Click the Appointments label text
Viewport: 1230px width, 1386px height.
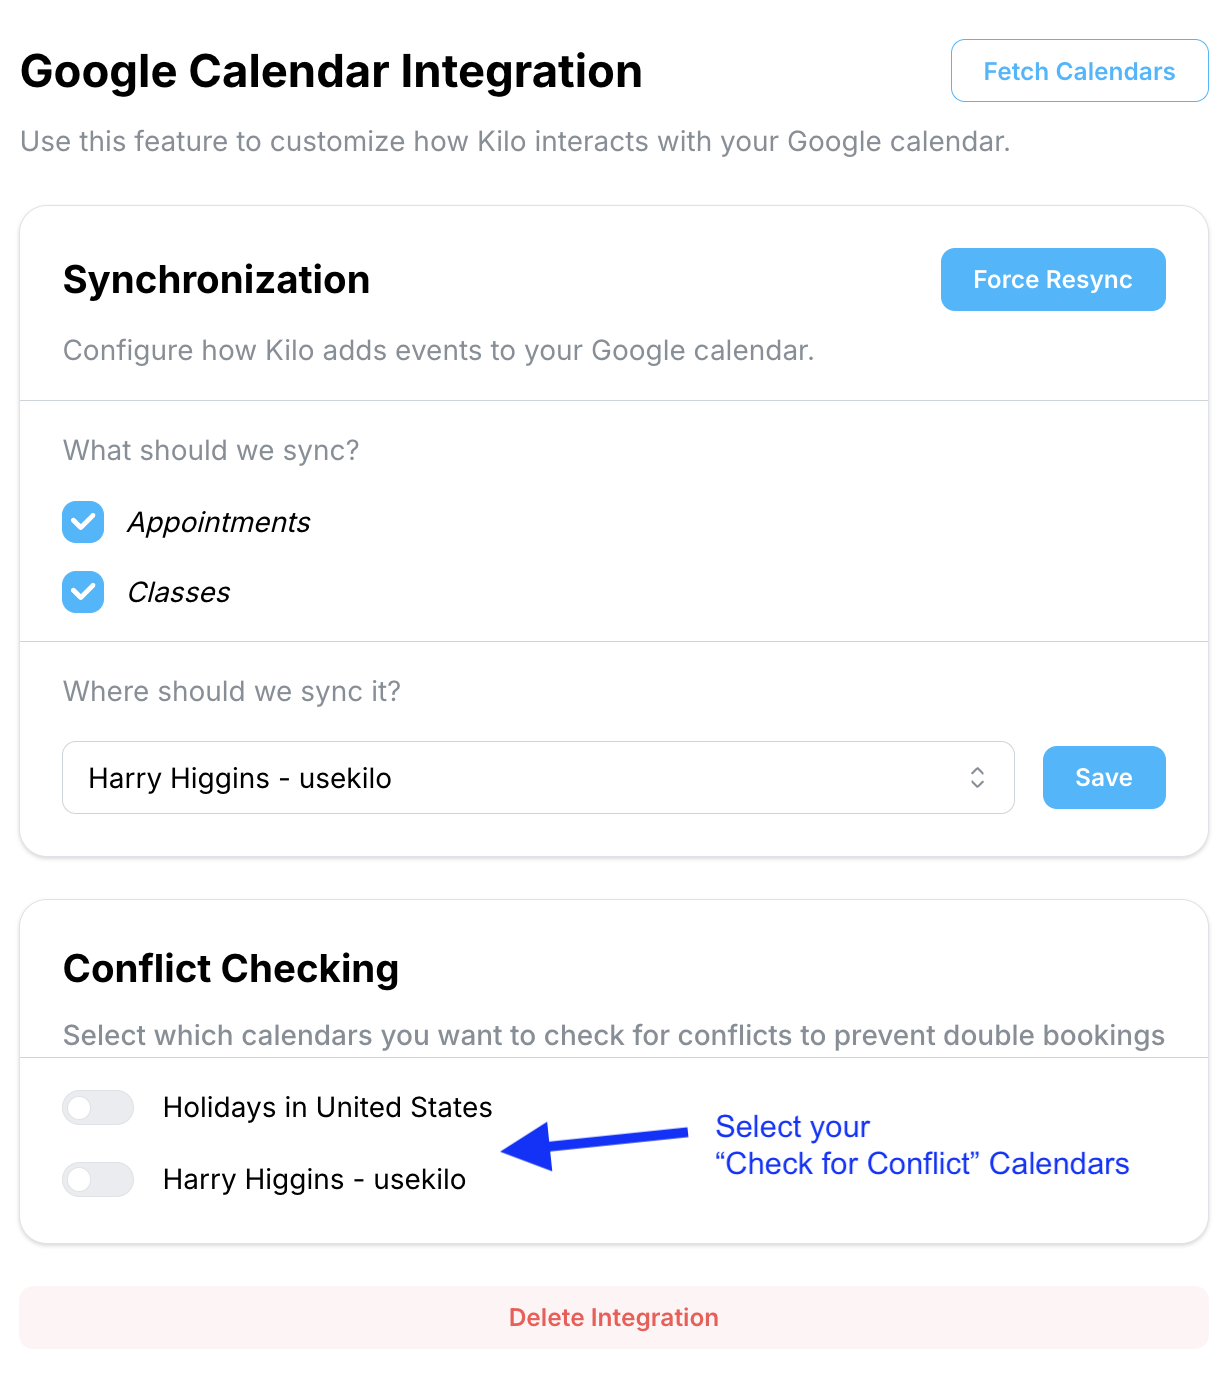pyautogui.click(x=219, y=522)
